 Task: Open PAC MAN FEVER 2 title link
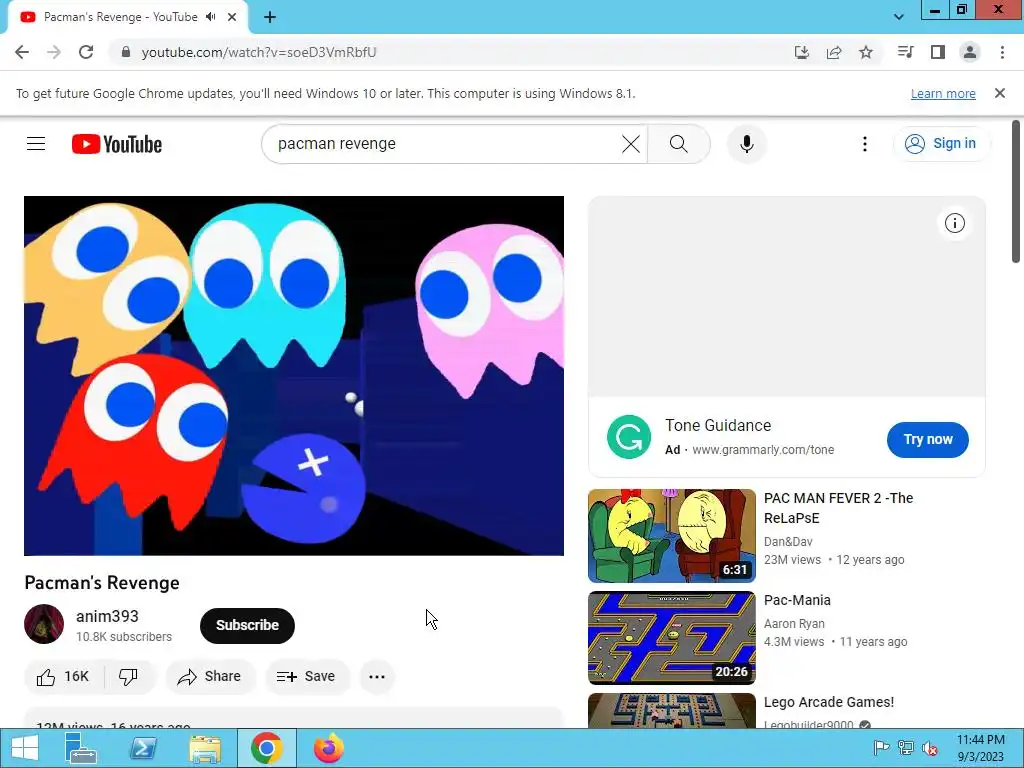[x=839, y=508]
